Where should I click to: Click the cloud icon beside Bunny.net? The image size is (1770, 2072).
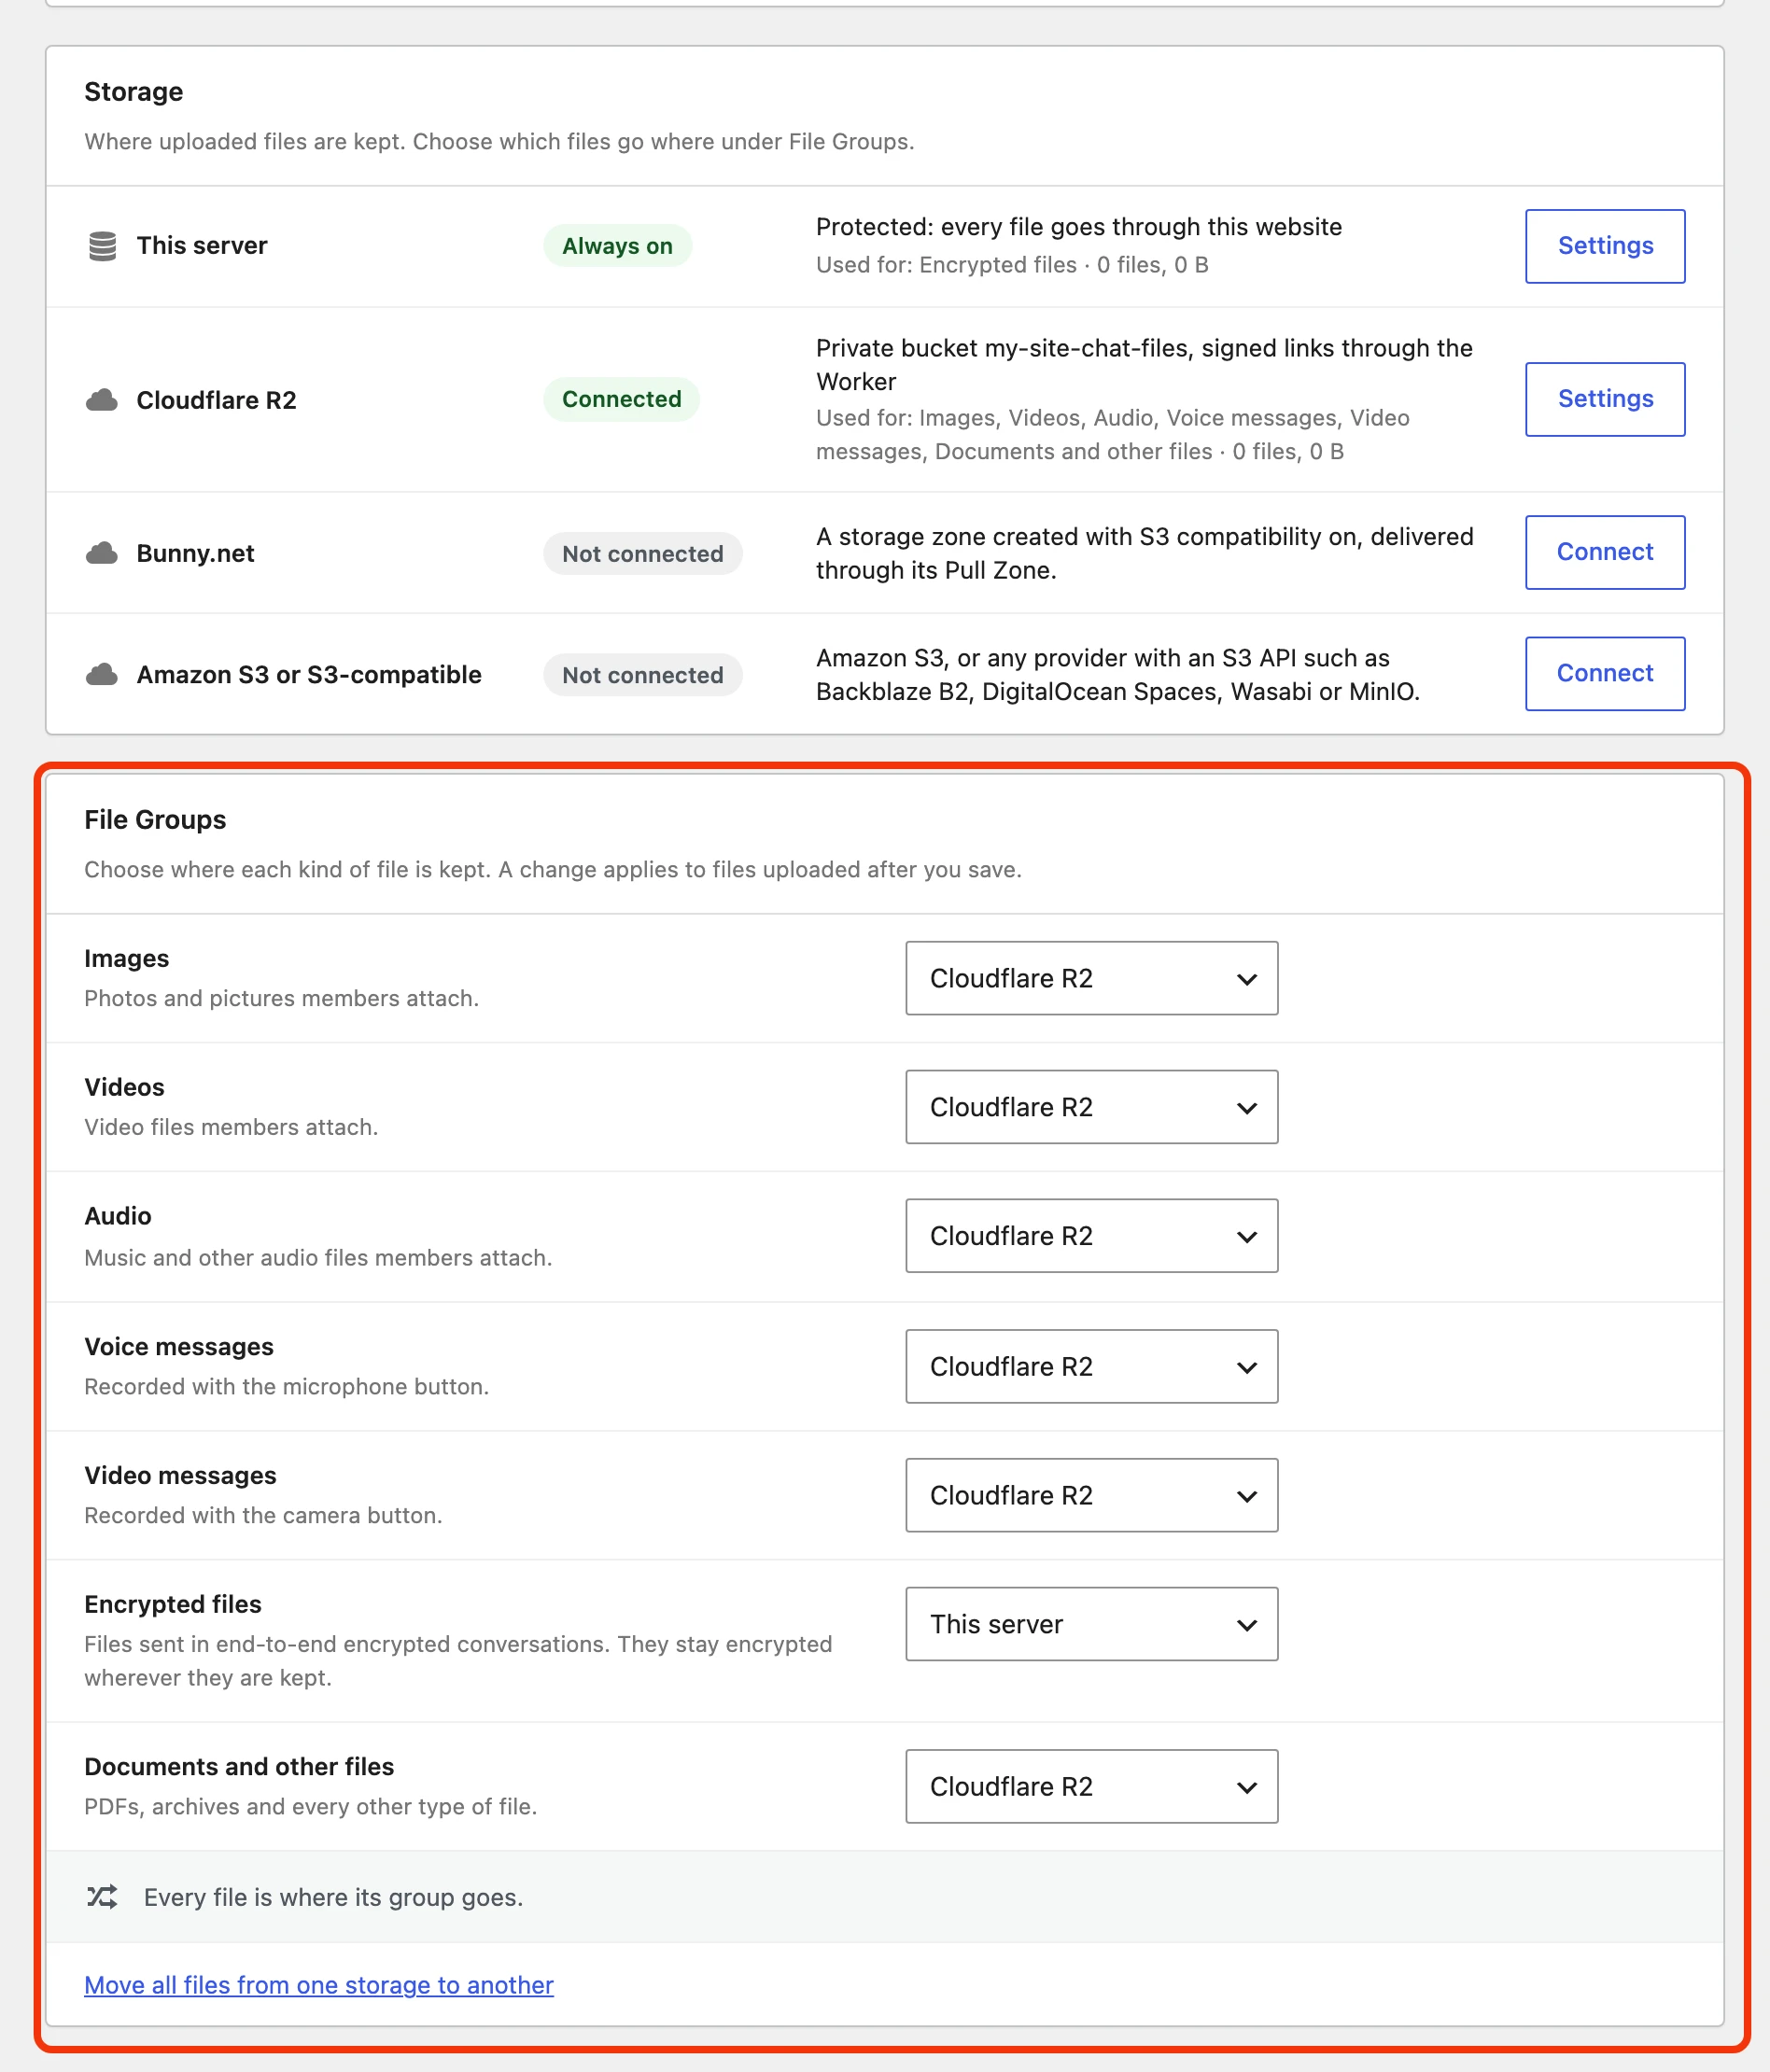102,553
